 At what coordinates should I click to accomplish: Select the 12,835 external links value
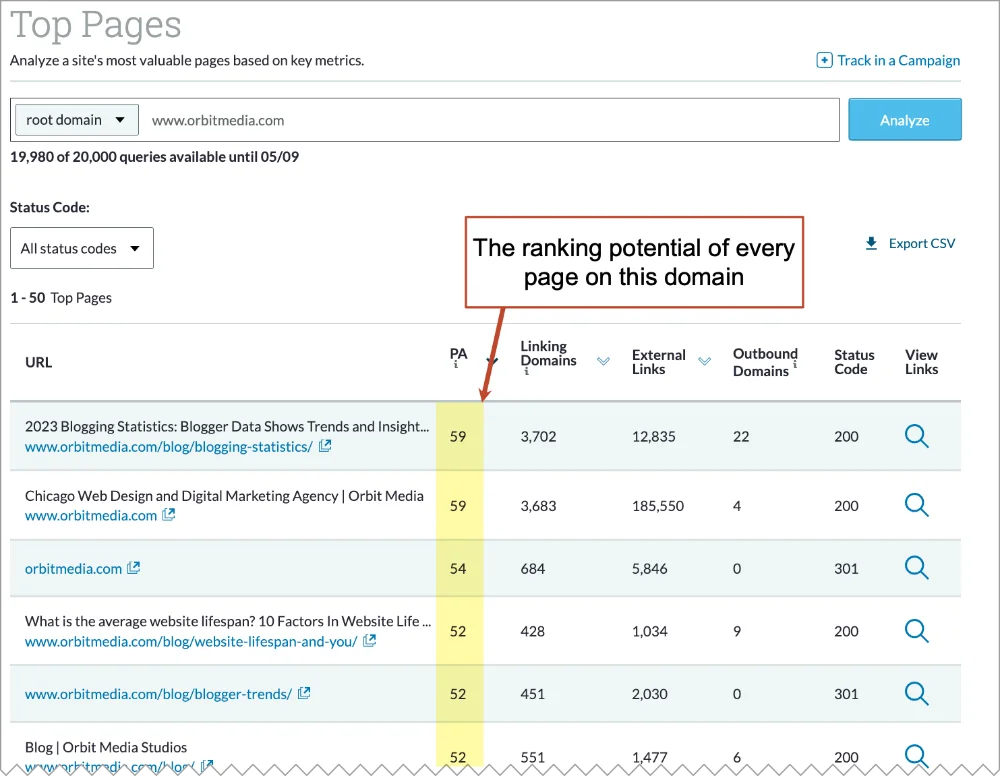653,437
